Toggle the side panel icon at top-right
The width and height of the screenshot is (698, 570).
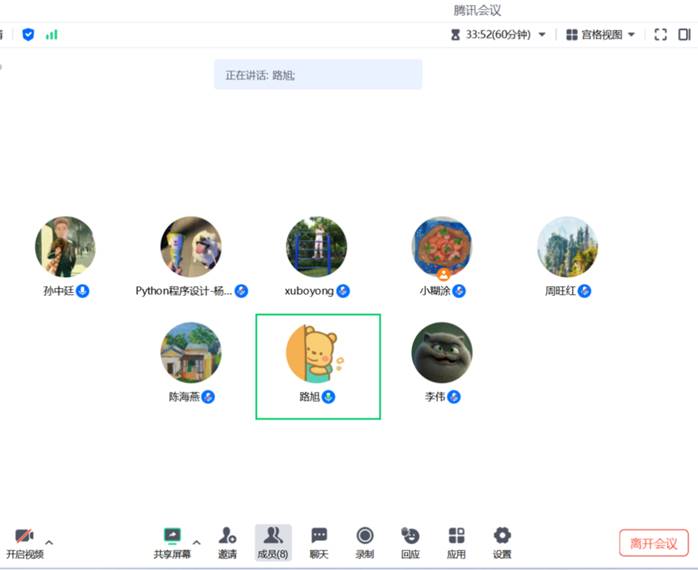685,34
